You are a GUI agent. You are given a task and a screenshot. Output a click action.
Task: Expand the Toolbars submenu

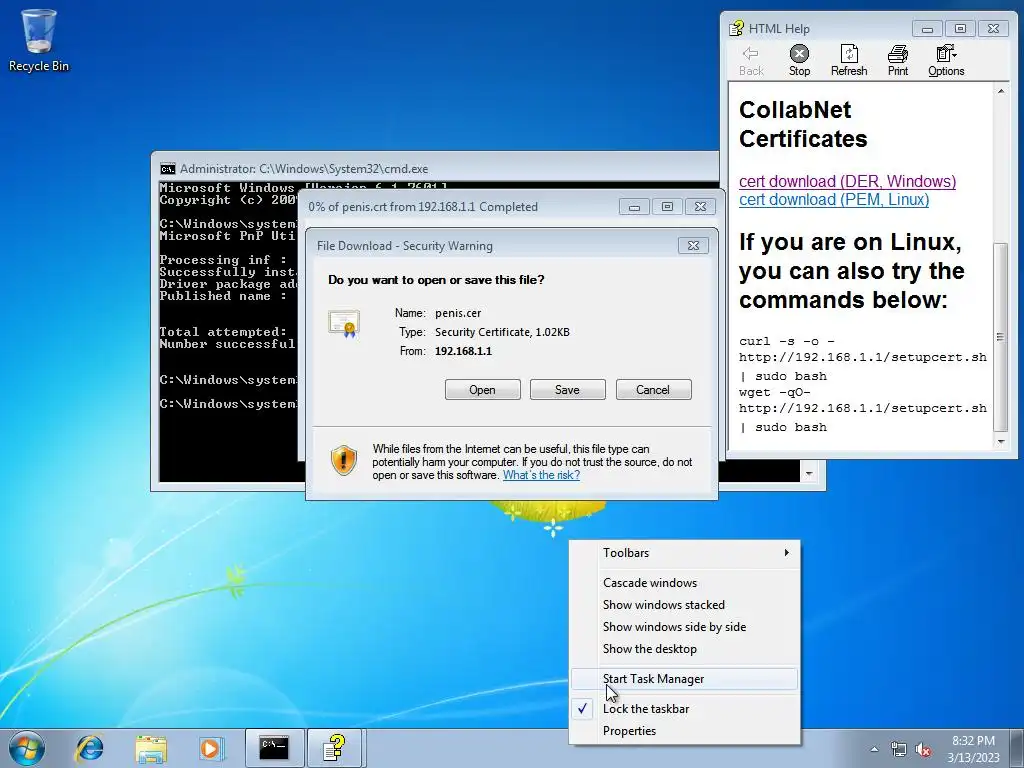[685, 553]
